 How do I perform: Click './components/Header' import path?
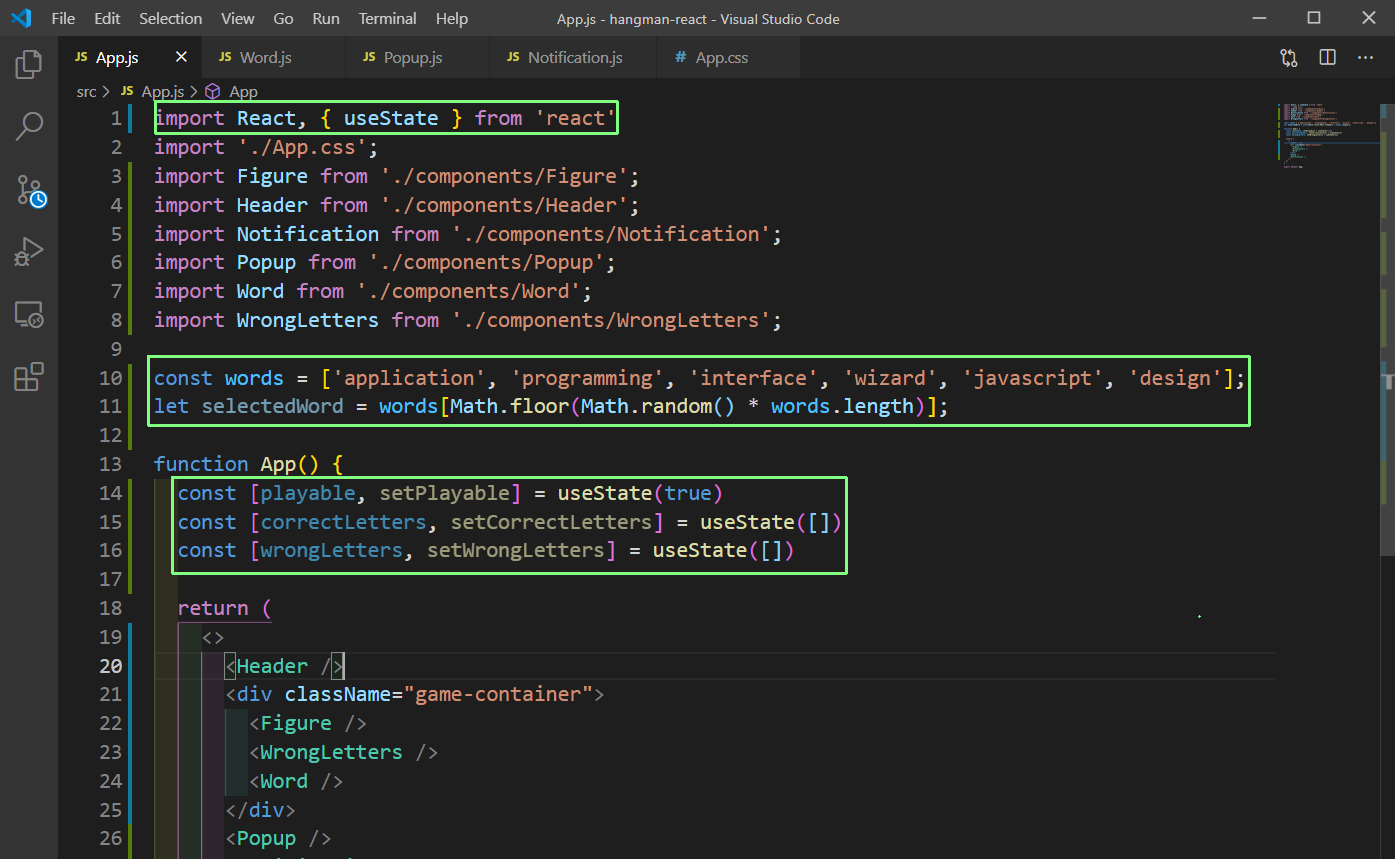tap(503, 205)
